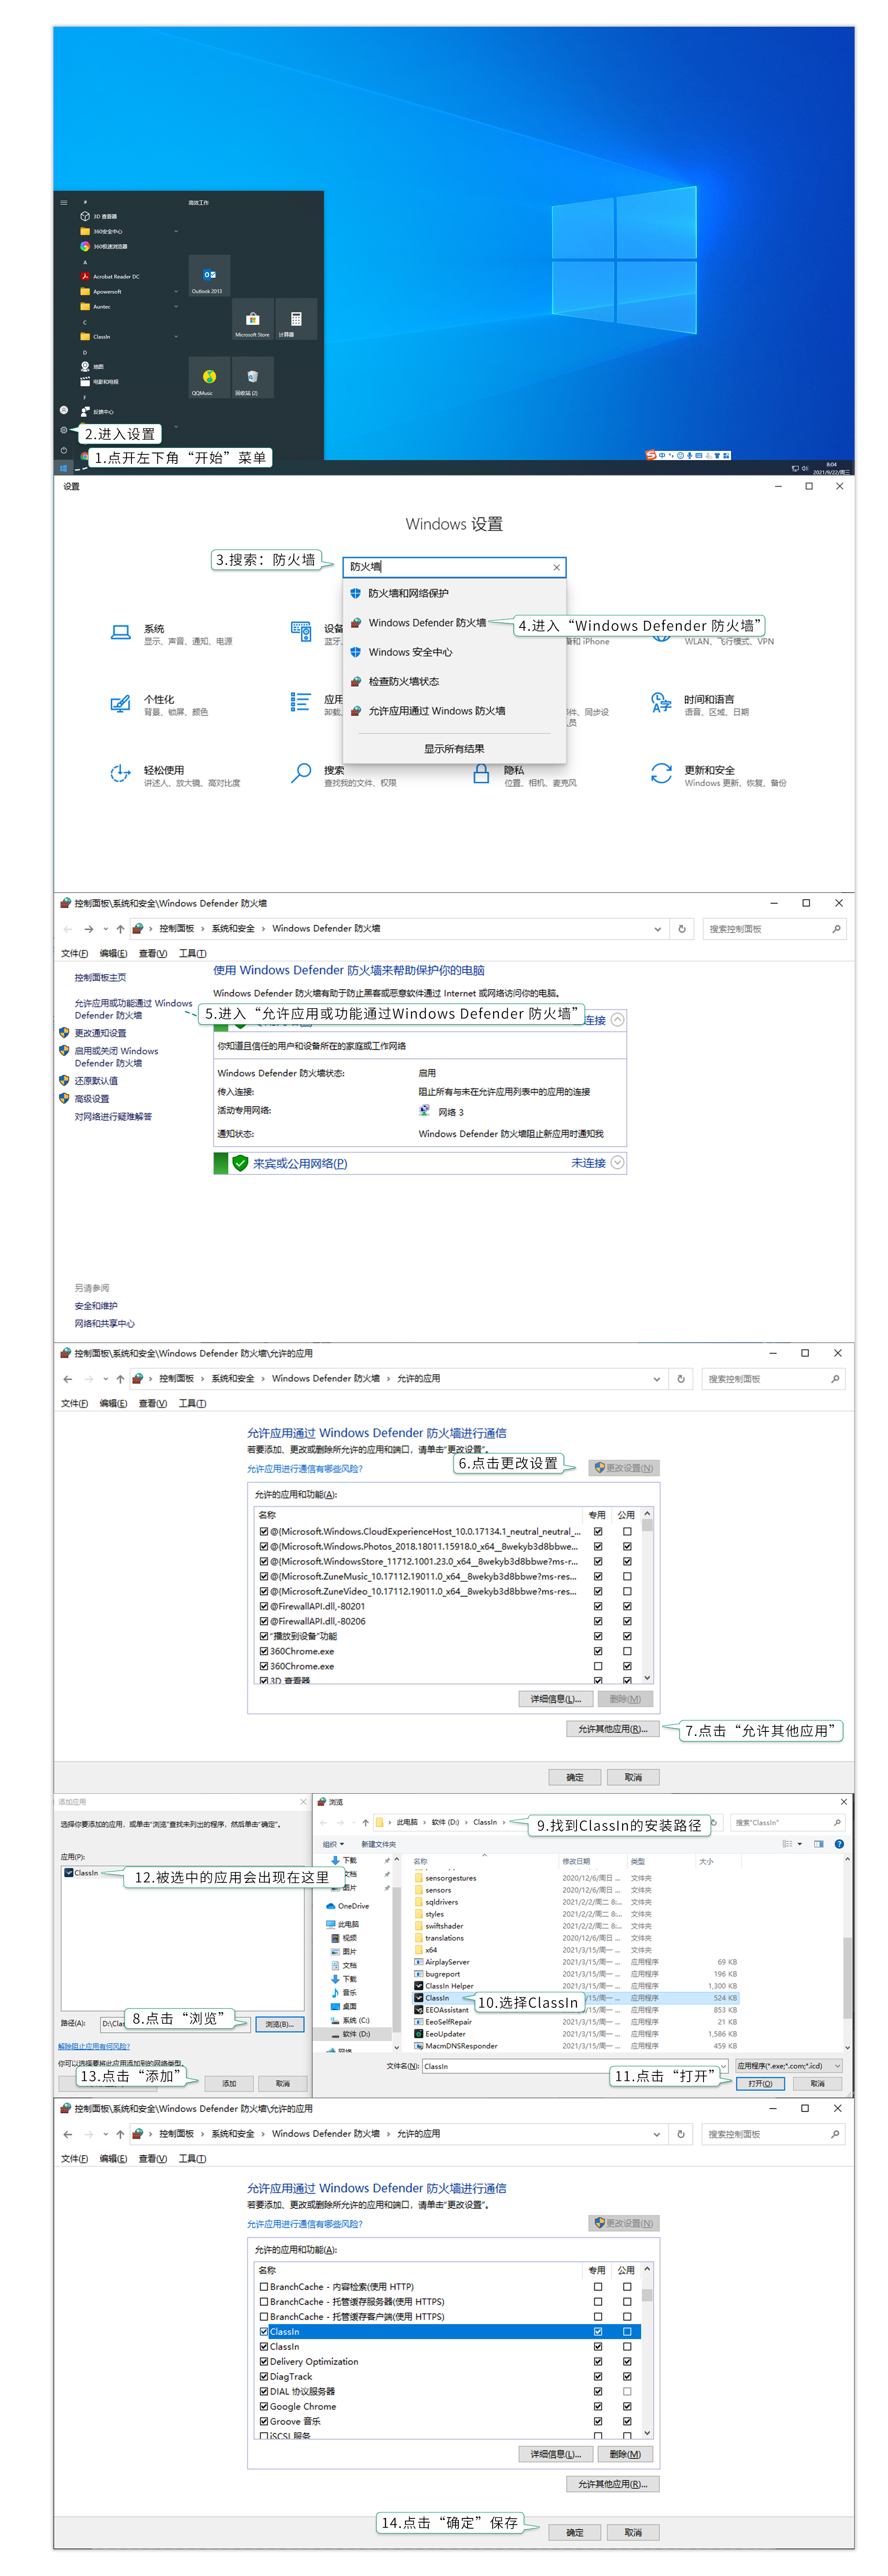888x2576 pixels.
Task: Open the 地图 app in Start menu
Action: [92, 366]
